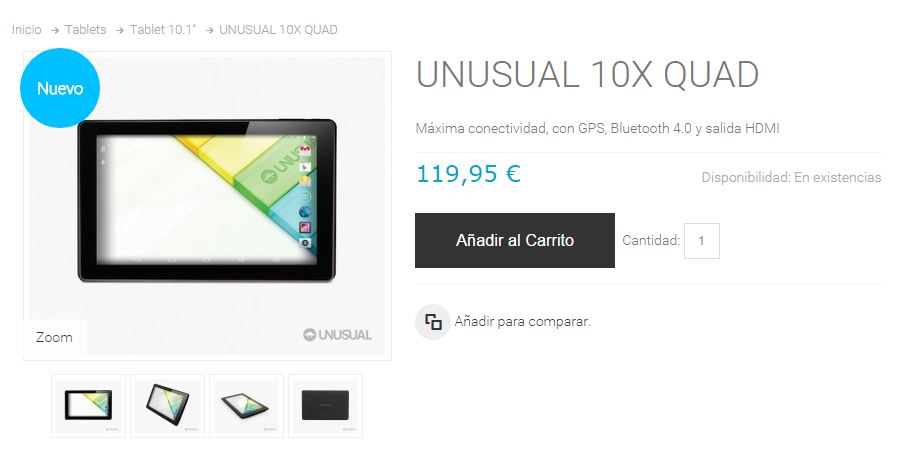The image size is (904, 464).
Task: Go to Inicio in the breadcrumb
Action: pos(27,30)
